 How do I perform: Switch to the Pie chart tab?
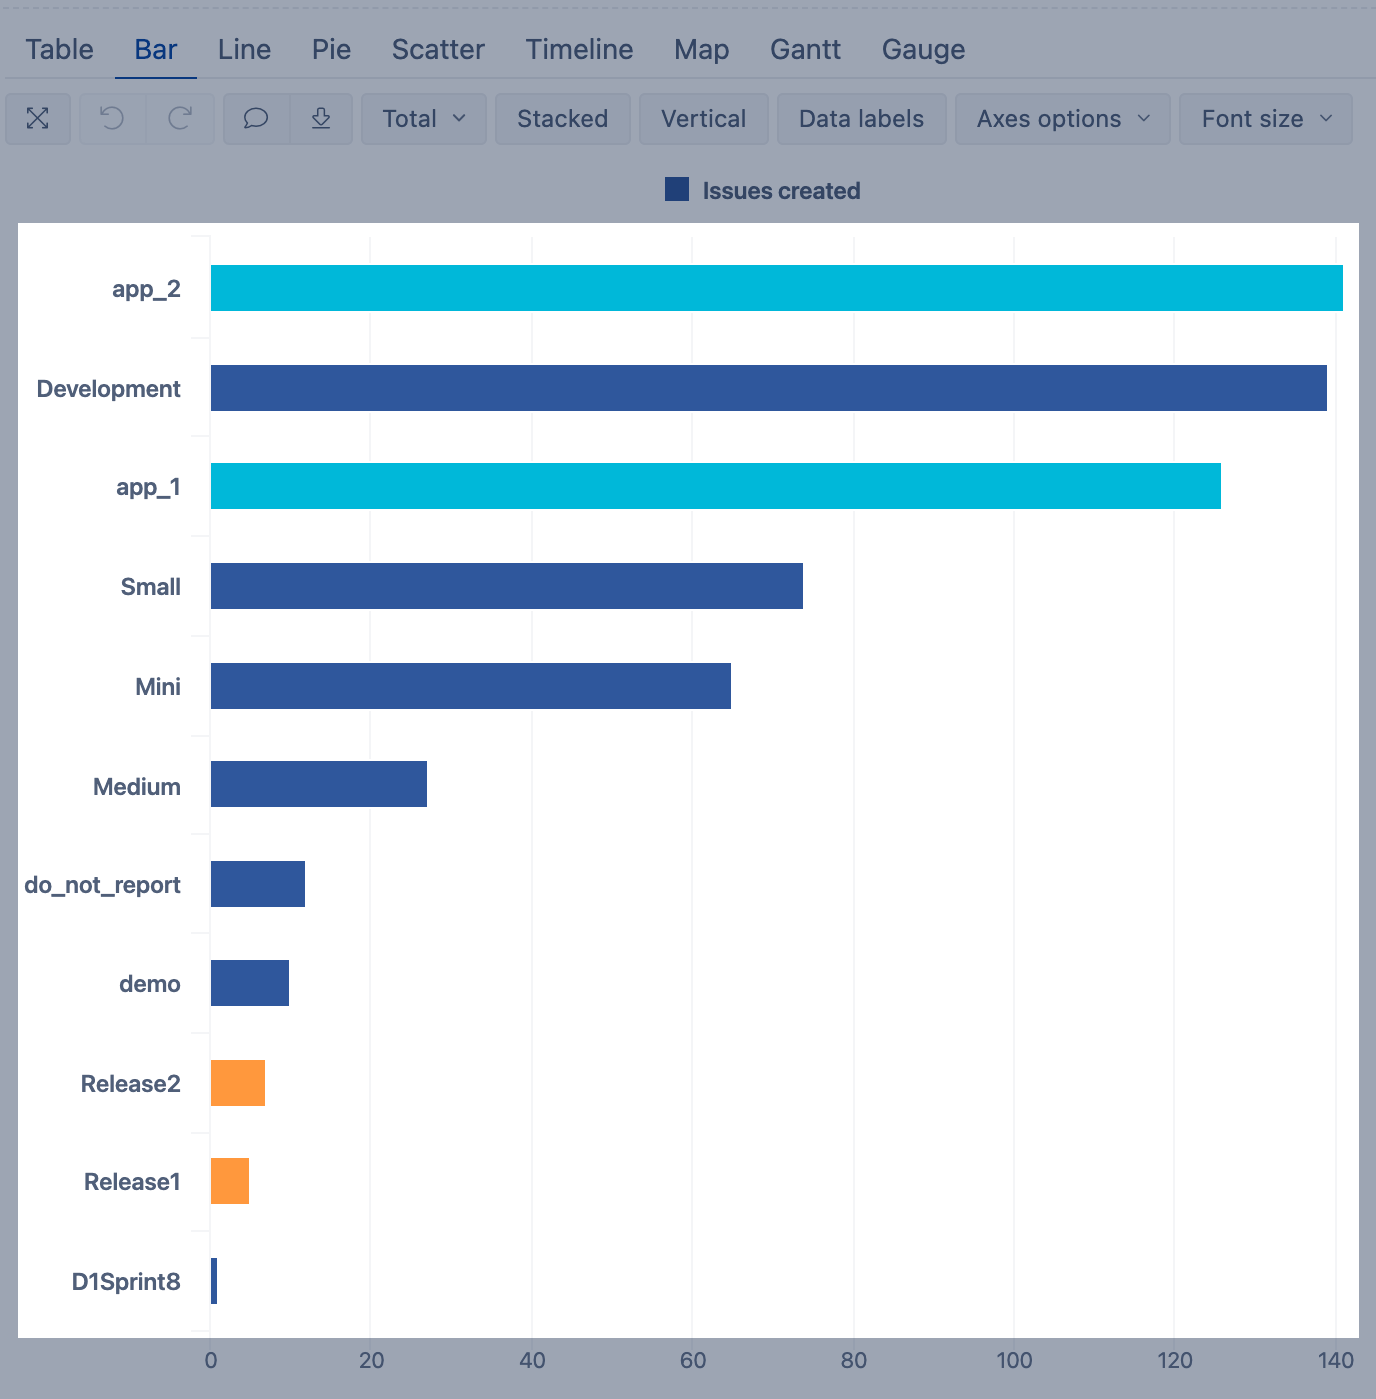[x=331, y=50]
